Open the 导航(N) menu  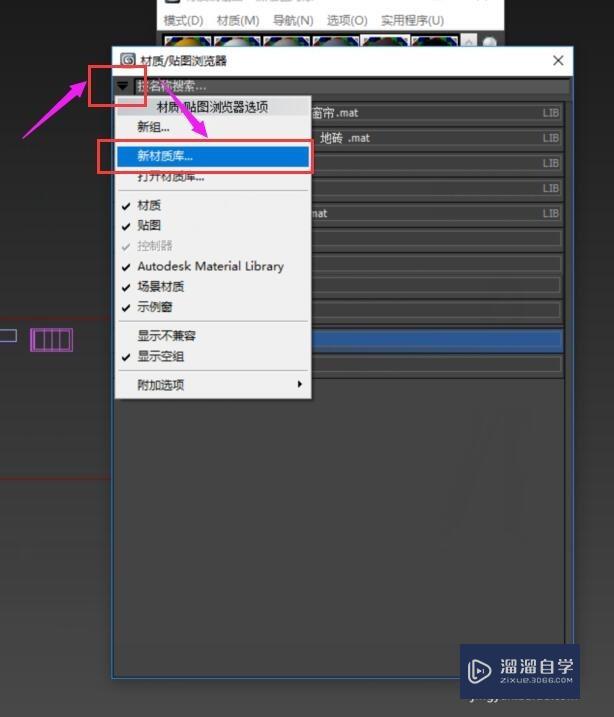coord(293,21)
